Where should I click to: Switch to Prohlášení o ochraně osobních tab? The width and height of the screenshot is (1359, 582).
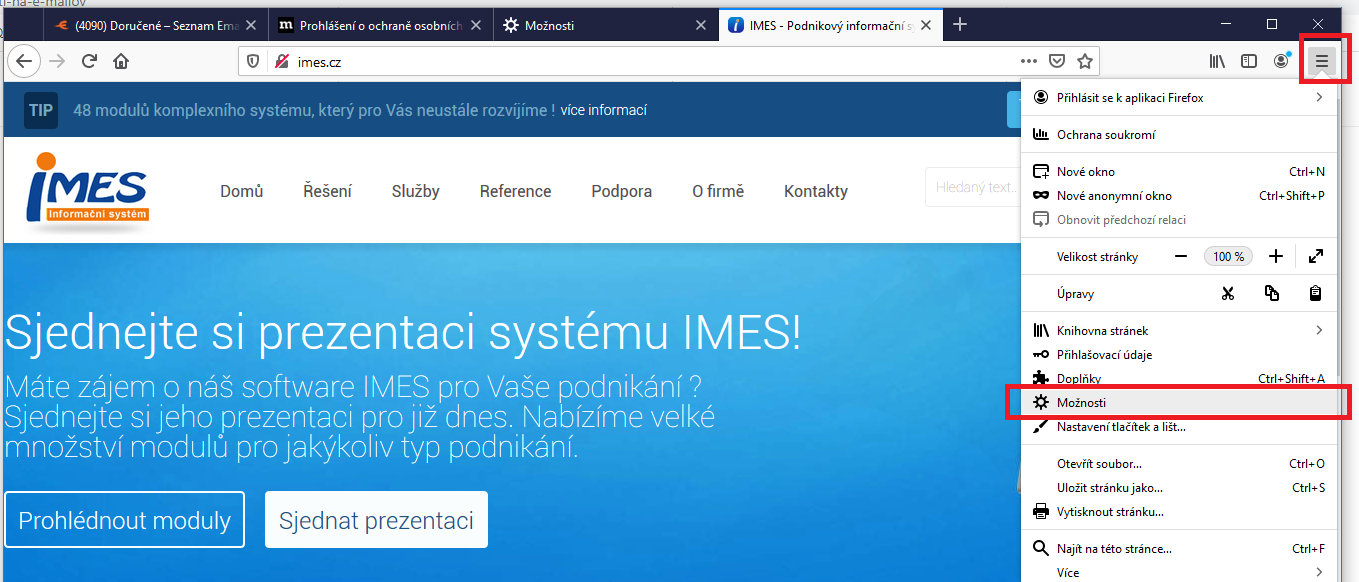pos(381,26)
